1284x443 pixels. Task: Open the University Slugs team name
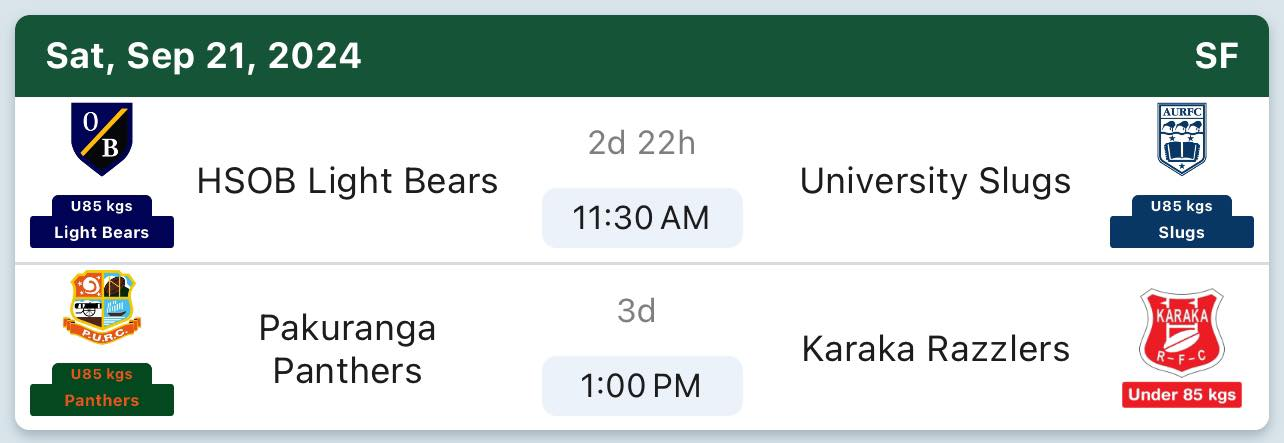[x=935, y=181]
